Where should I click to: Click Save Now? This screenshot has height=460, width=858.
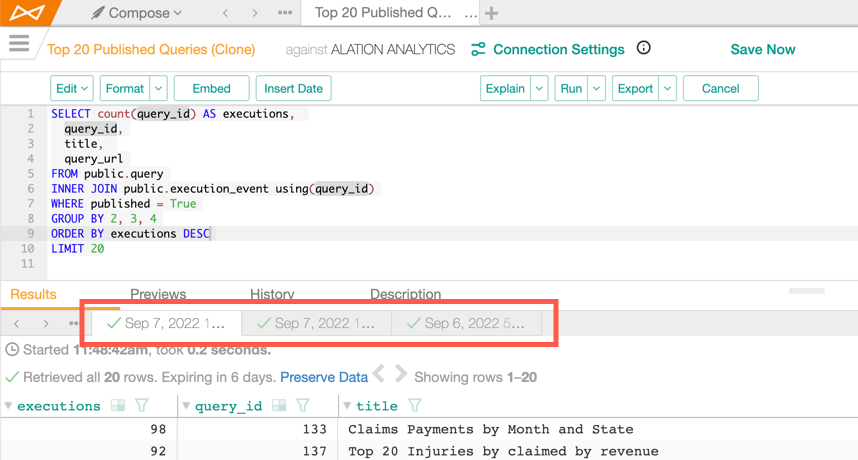(x=763, y=49)
